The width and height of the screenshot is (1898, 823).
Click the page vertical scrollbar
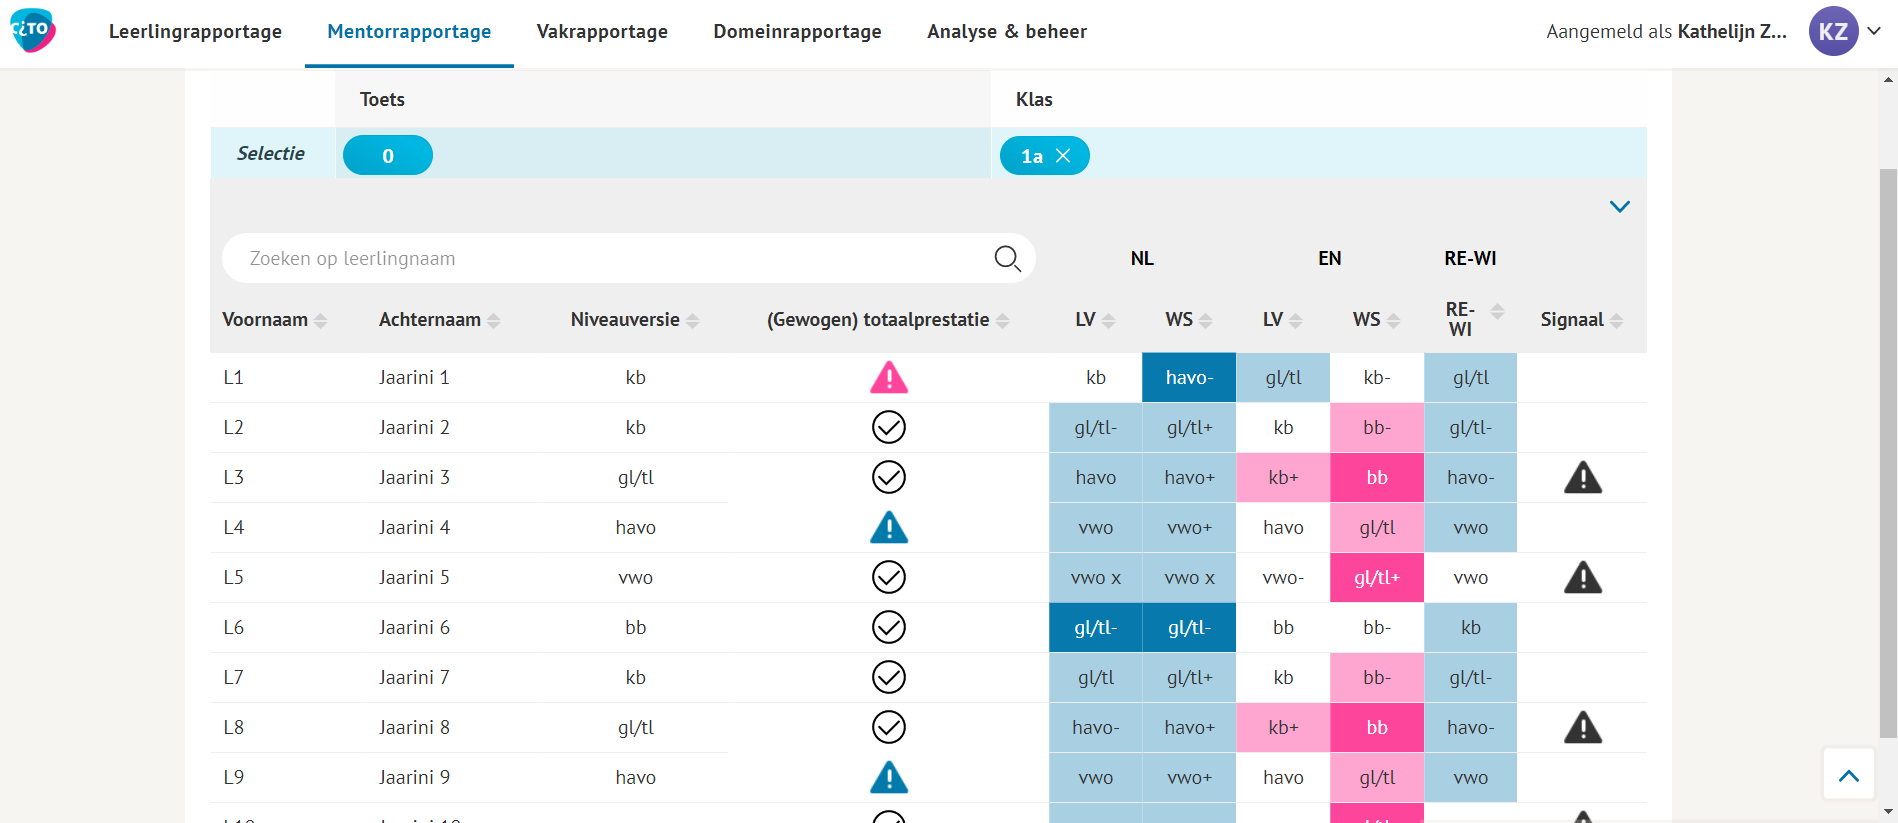(x=1889, y=453)
